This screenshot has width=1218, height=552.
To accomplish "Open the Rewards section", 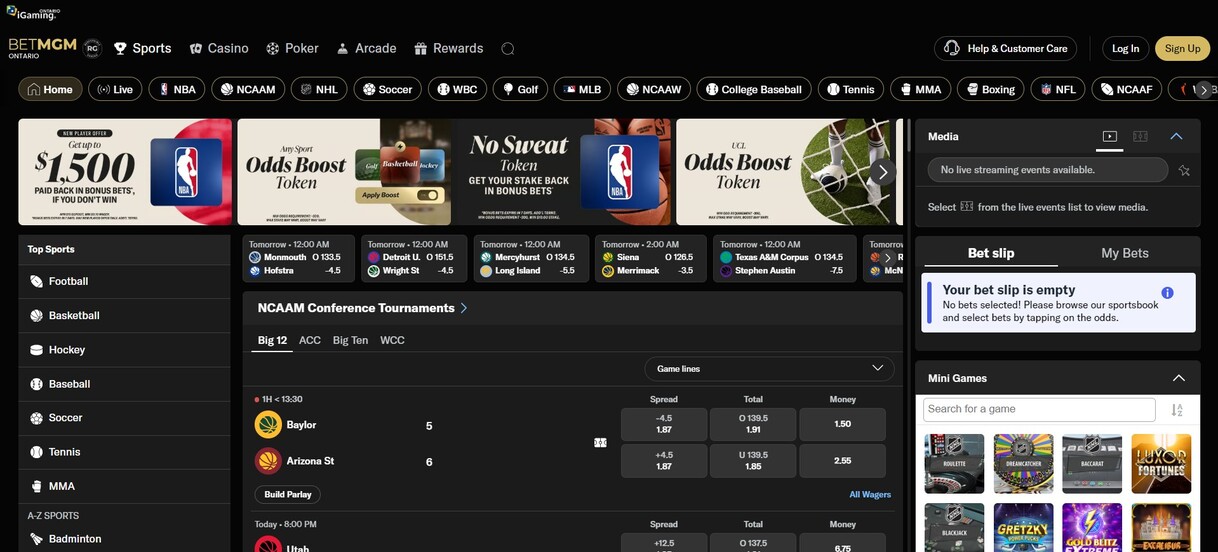I will pos(449,48).
